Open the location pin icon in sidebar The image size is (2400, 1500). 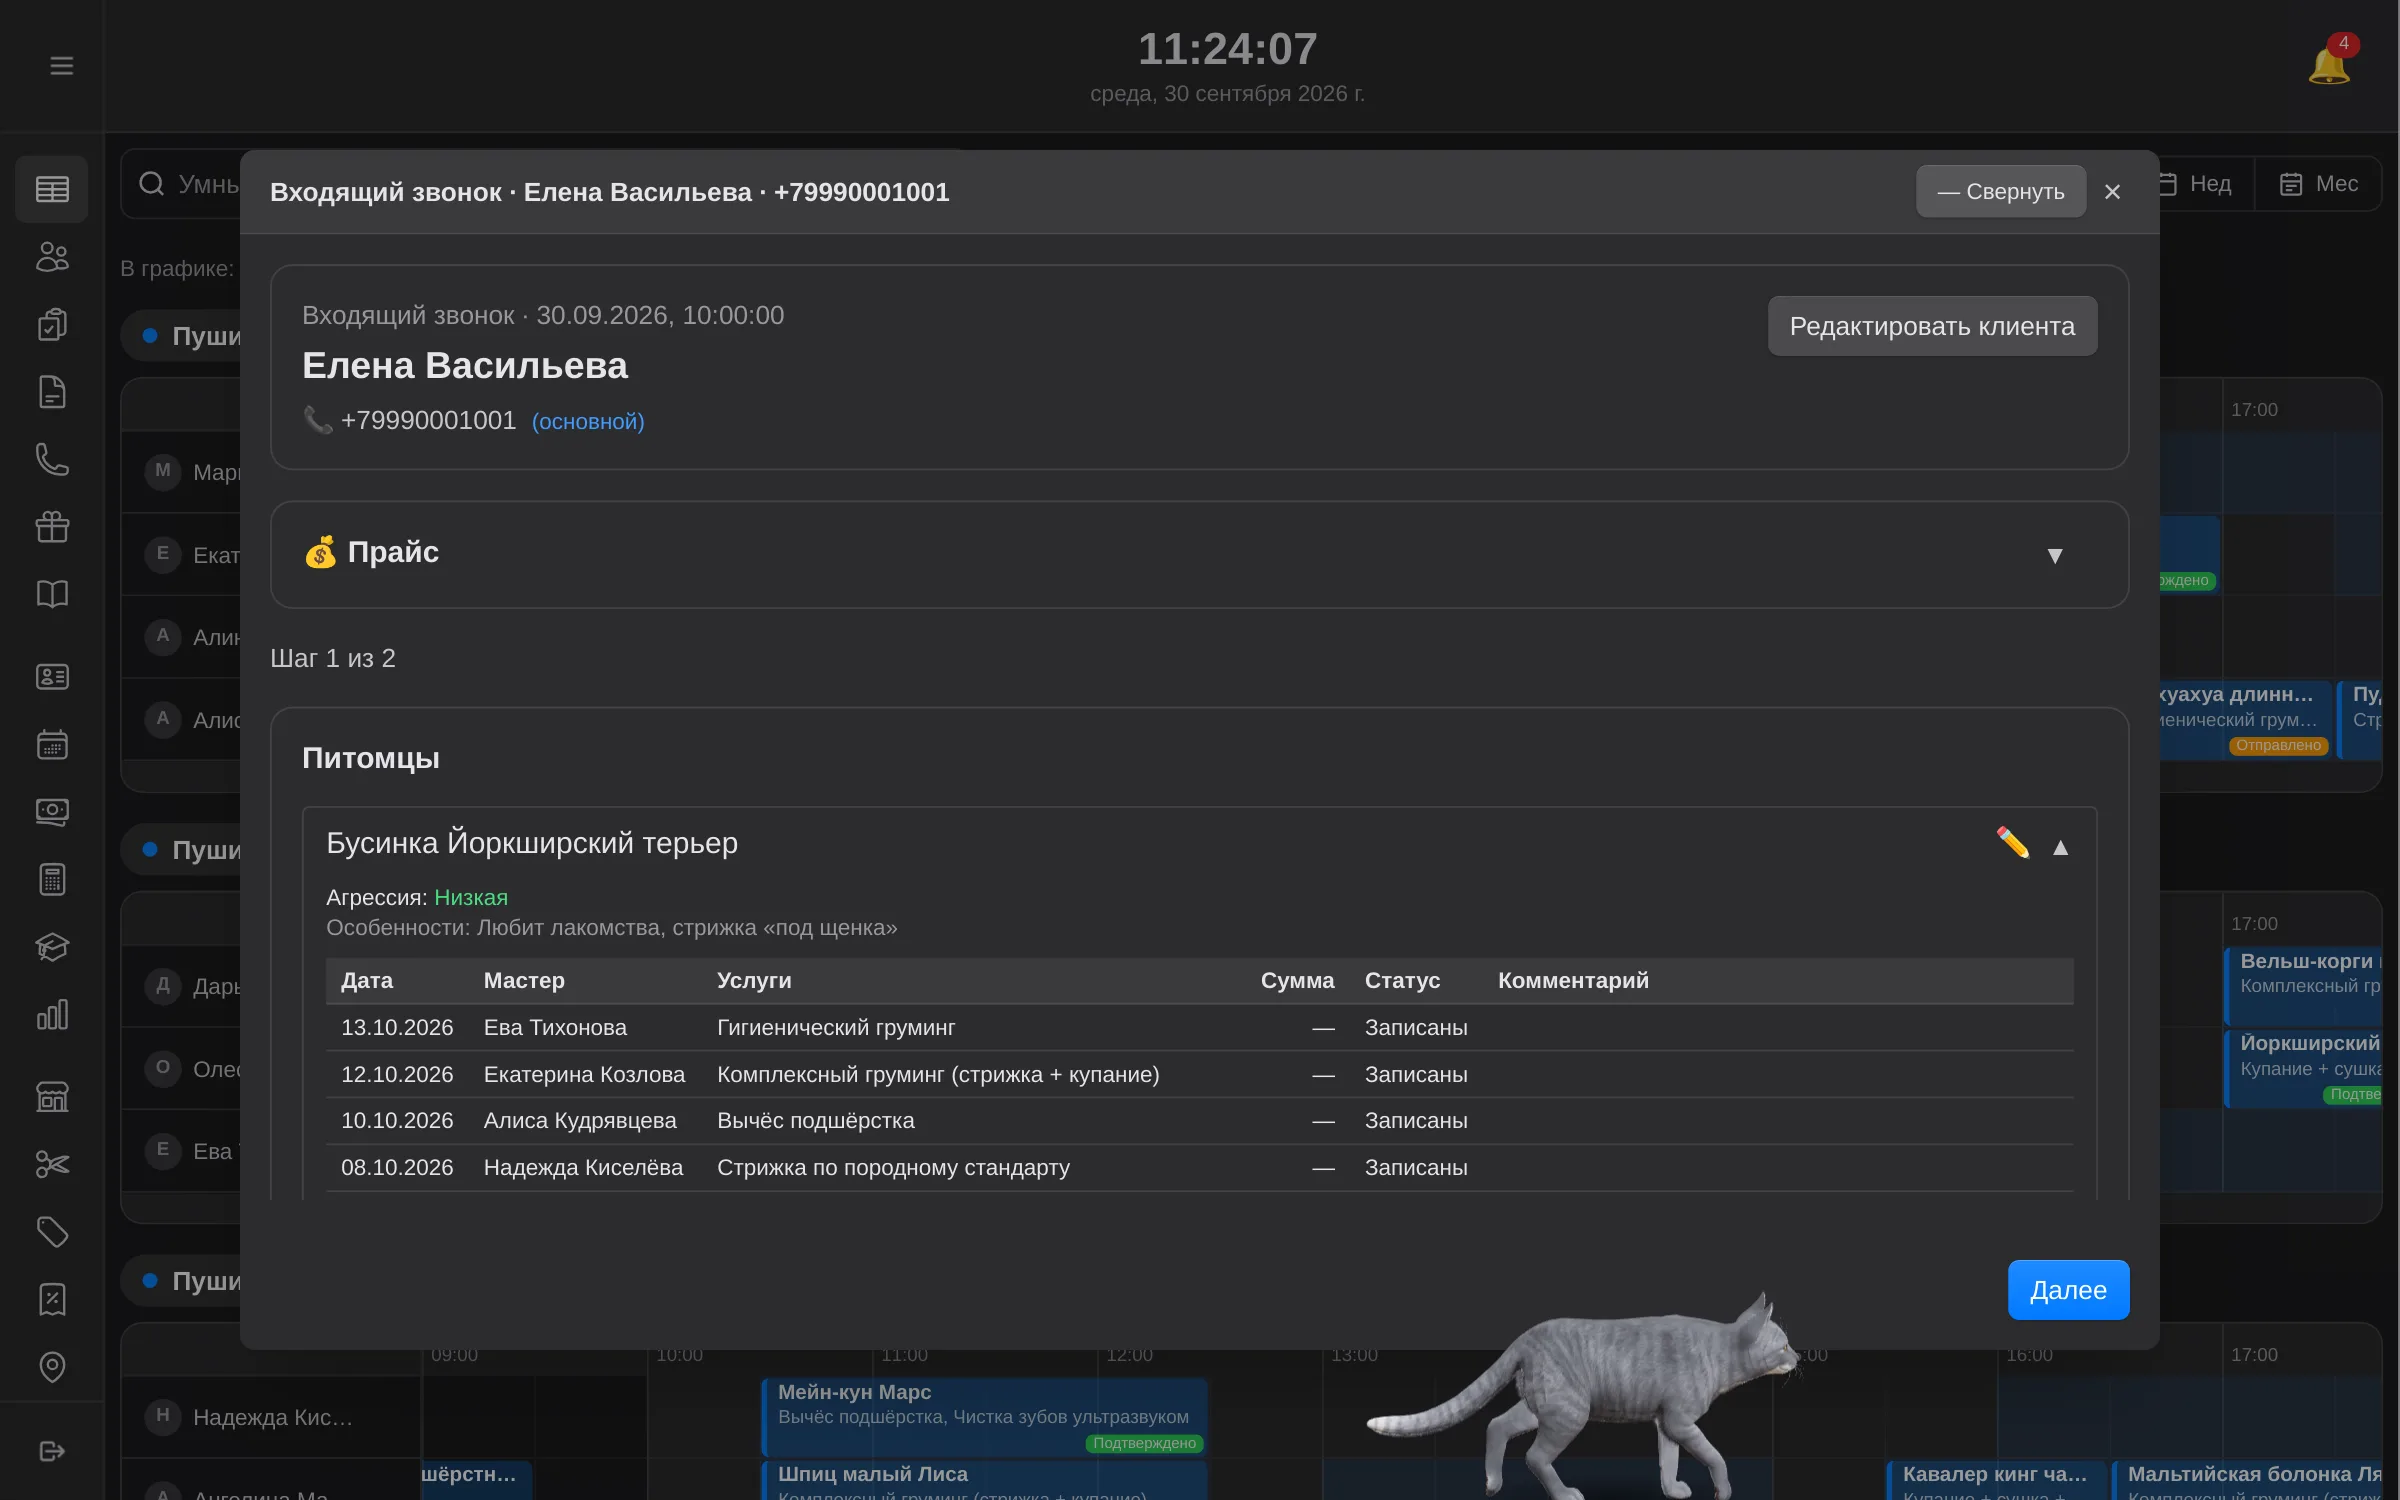[52, 1367]
